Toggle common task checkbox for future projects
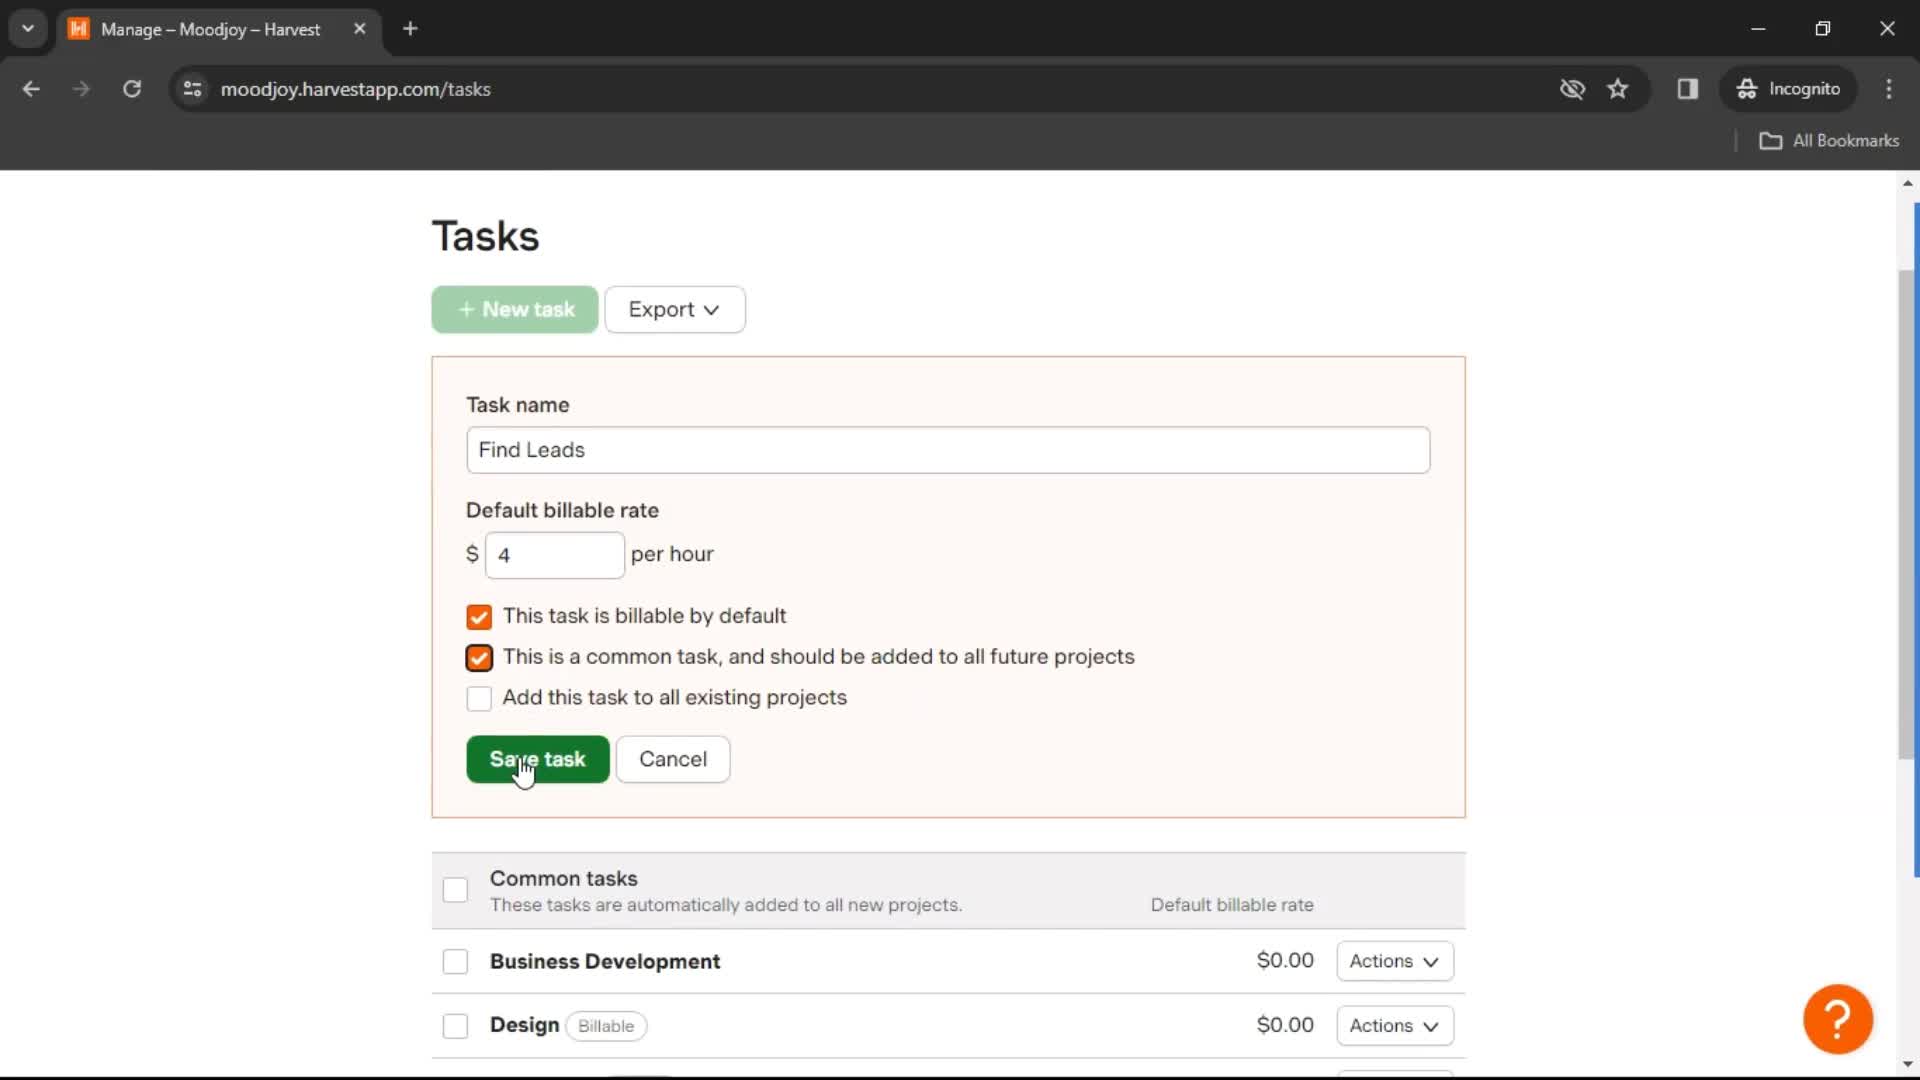1920x1080 pixels. [477, 657]
